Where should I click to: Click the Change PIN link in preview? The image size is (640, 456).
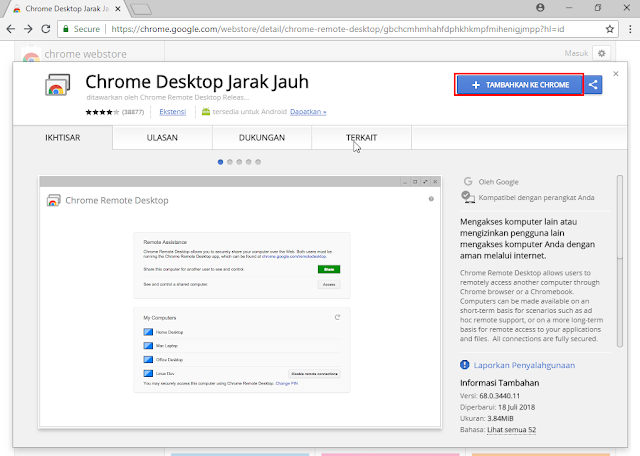coord(287,383)
